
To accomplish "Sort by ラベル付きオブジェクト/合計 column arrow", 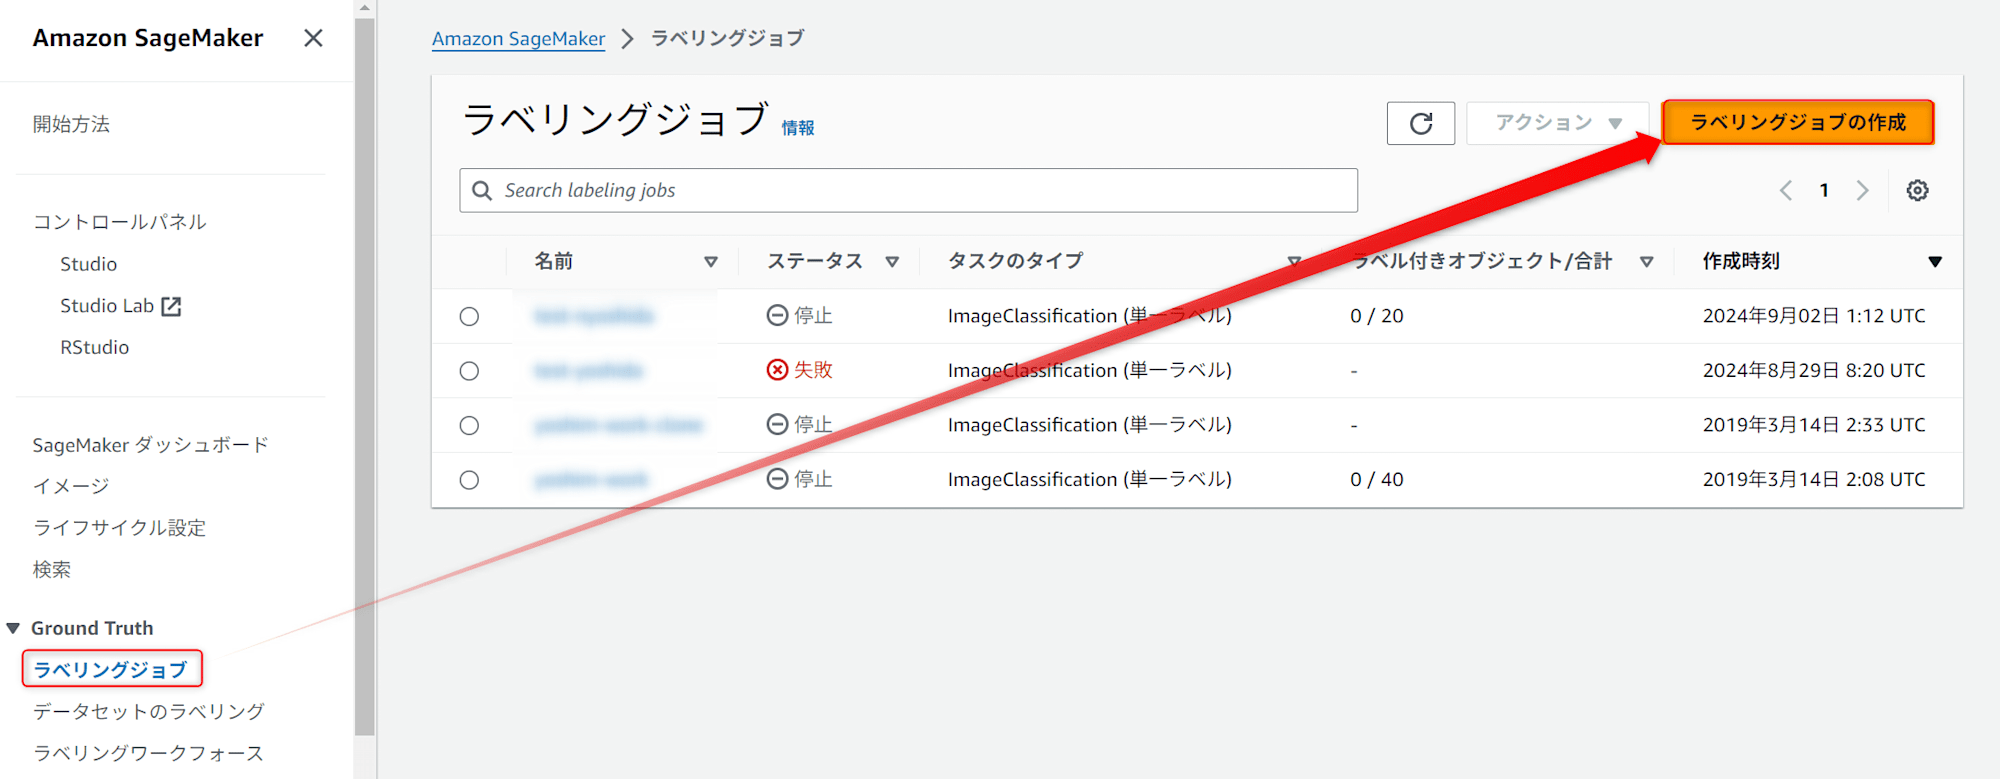I will (x=1646, y=262).
